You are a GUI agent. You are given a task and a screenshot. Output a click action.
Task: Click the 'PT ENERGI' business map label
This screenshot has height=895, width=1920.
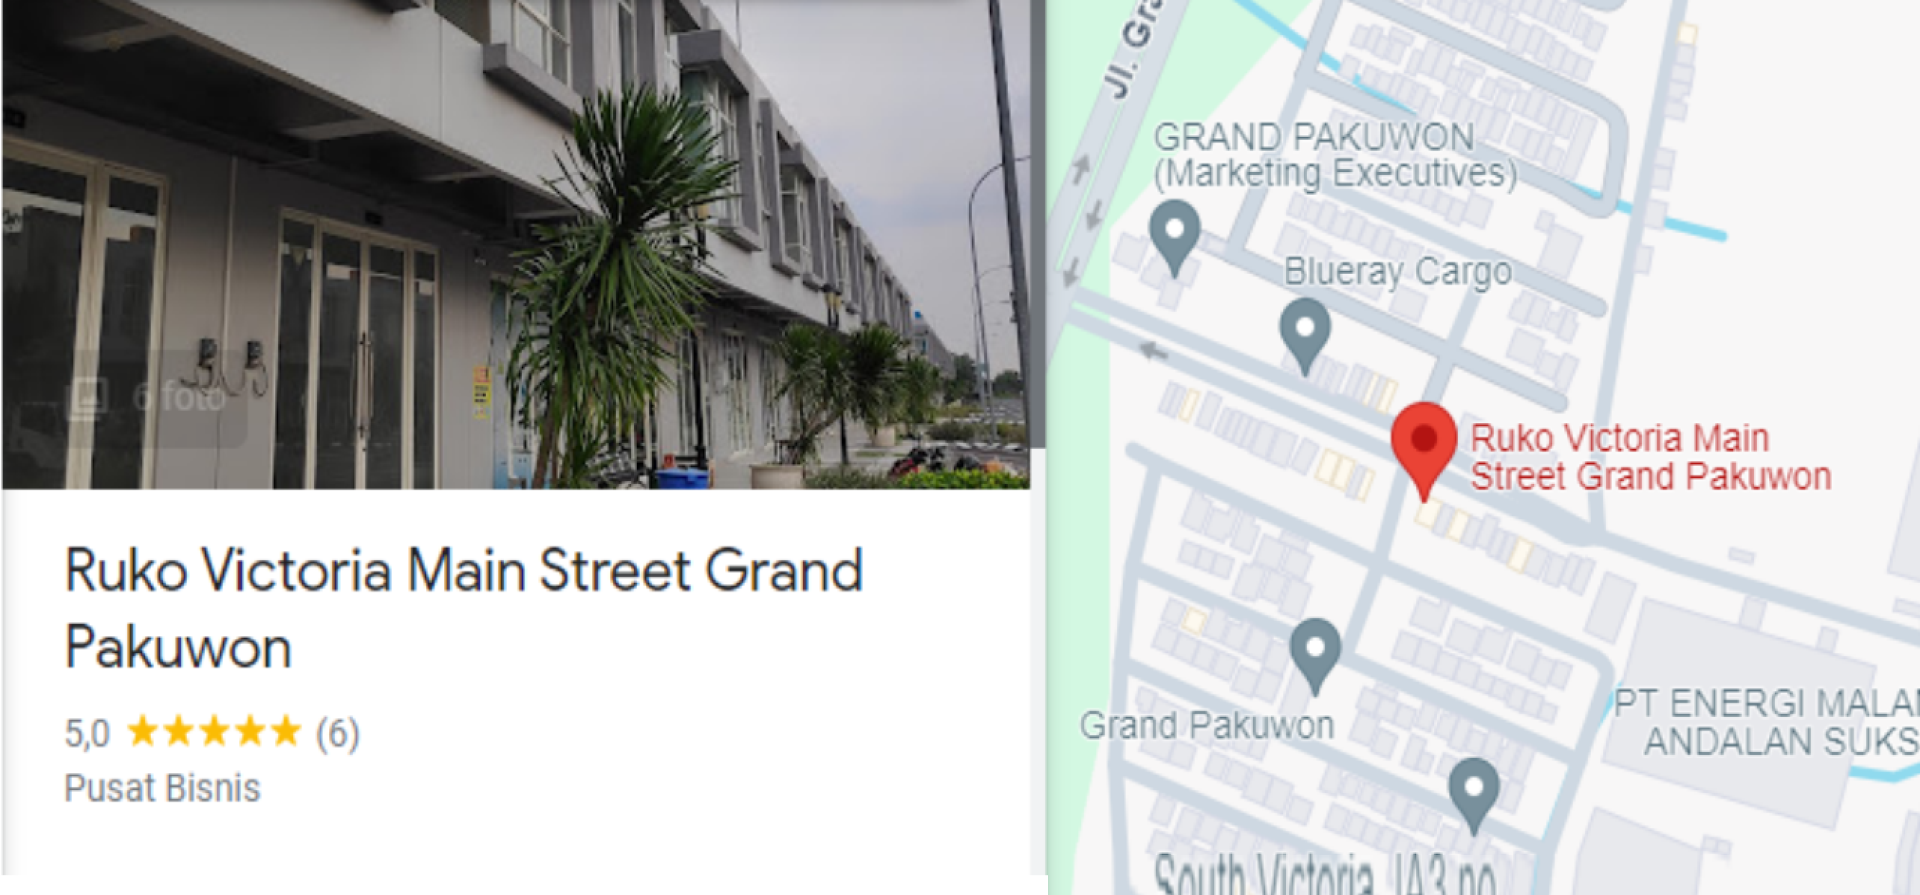(1767, 722)
